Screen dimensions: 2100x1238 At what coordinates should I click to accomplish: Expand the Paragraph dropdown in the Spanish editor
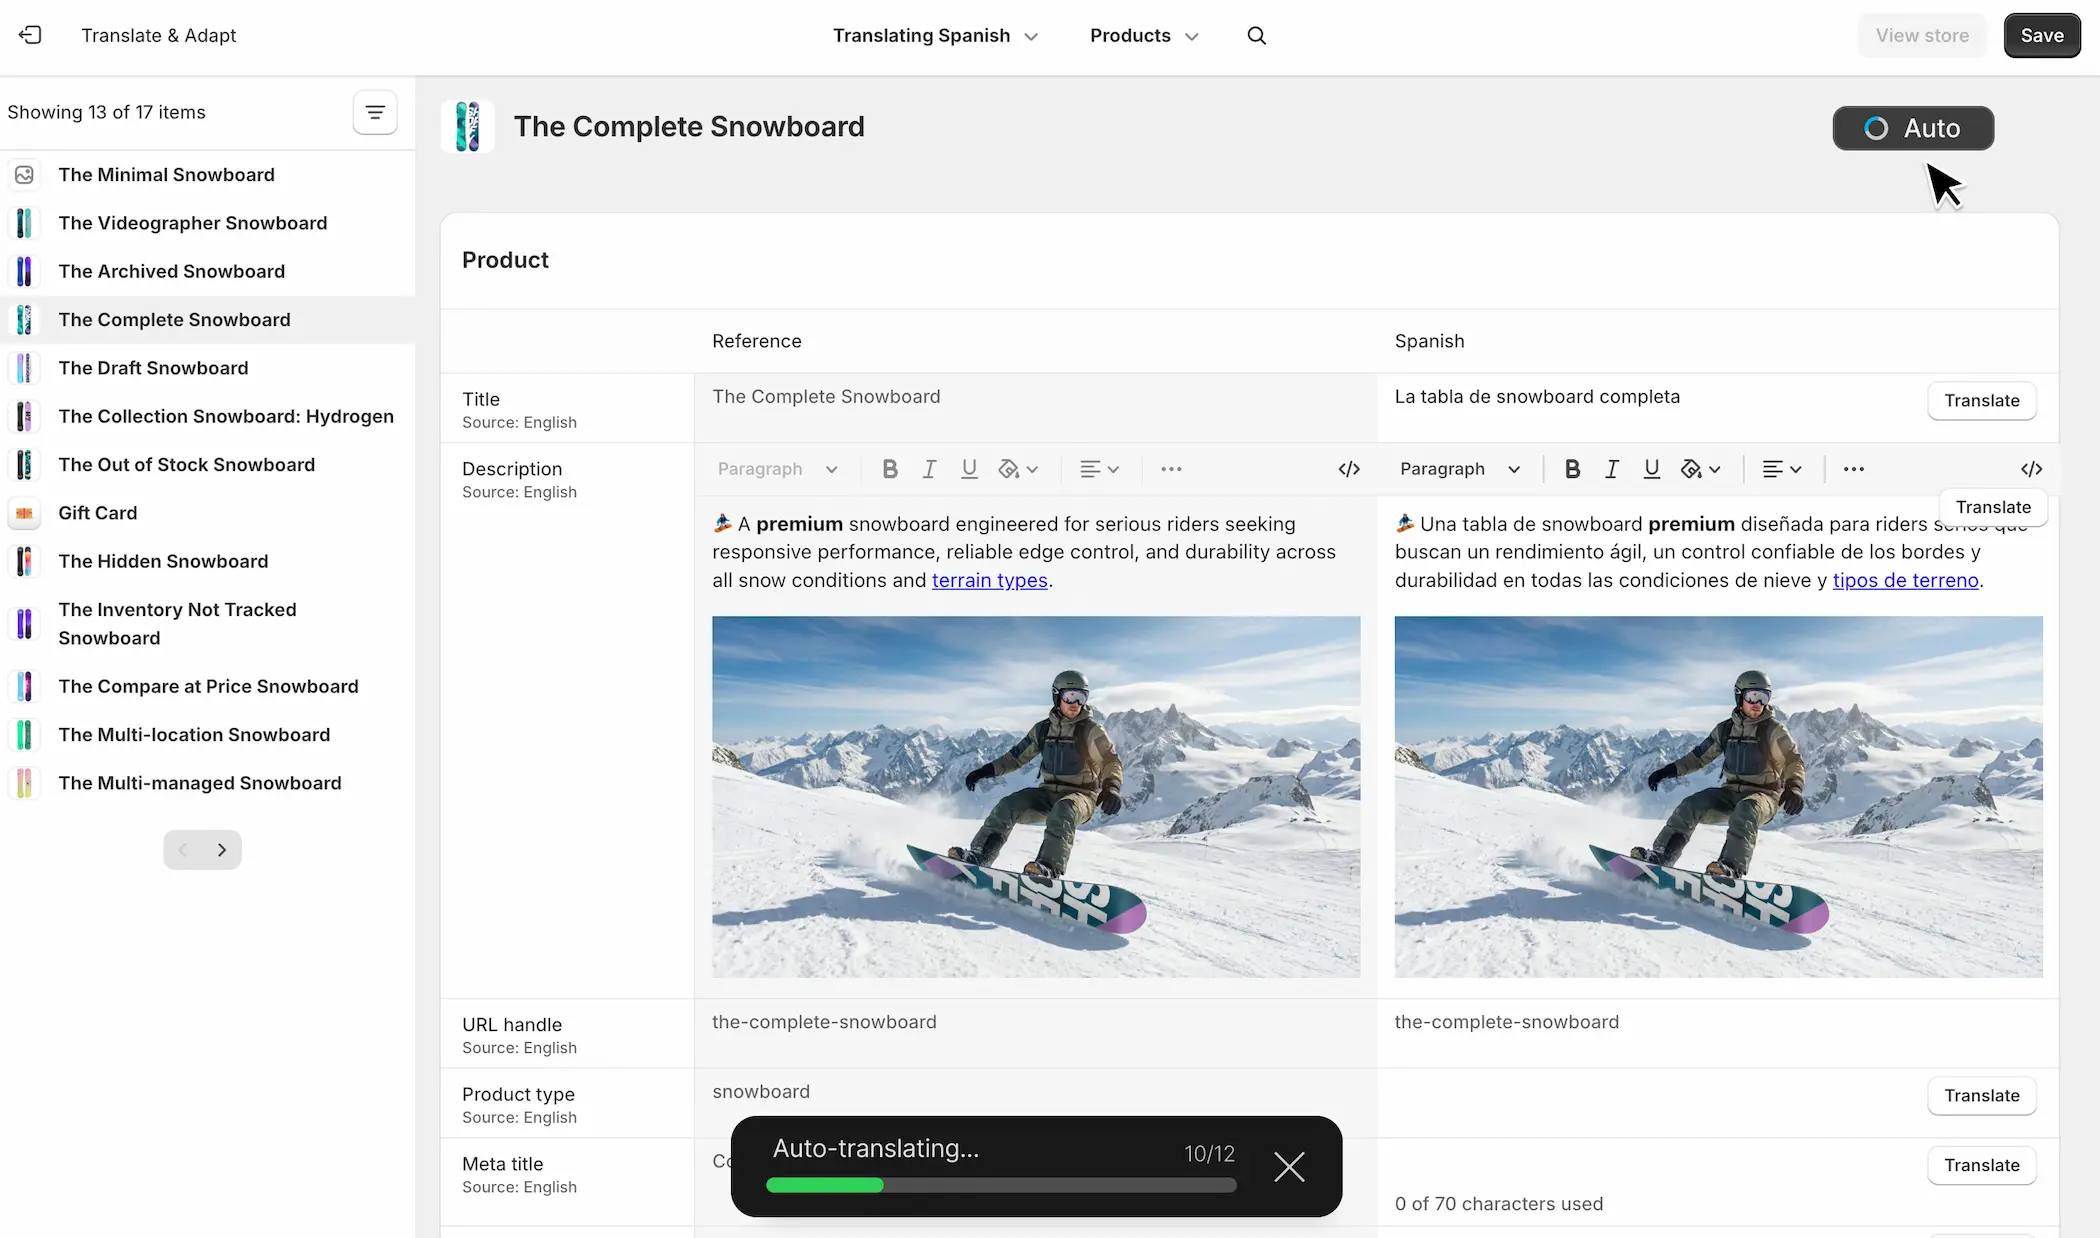click(x=1459, y=469)
